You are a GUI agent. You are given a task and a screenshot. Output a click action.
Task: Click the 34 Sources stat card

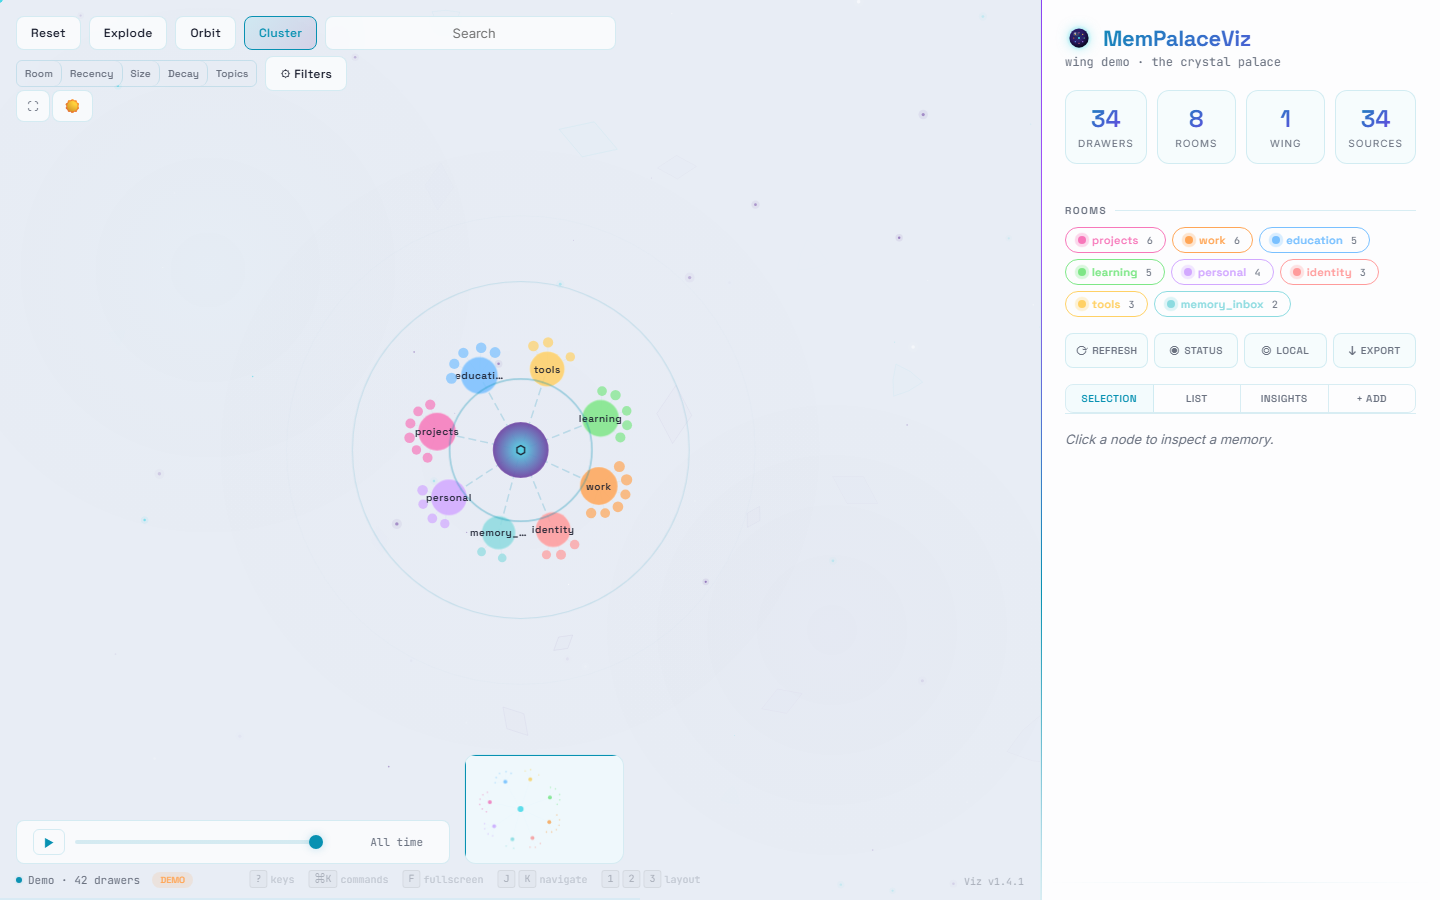click(1375, 127)
